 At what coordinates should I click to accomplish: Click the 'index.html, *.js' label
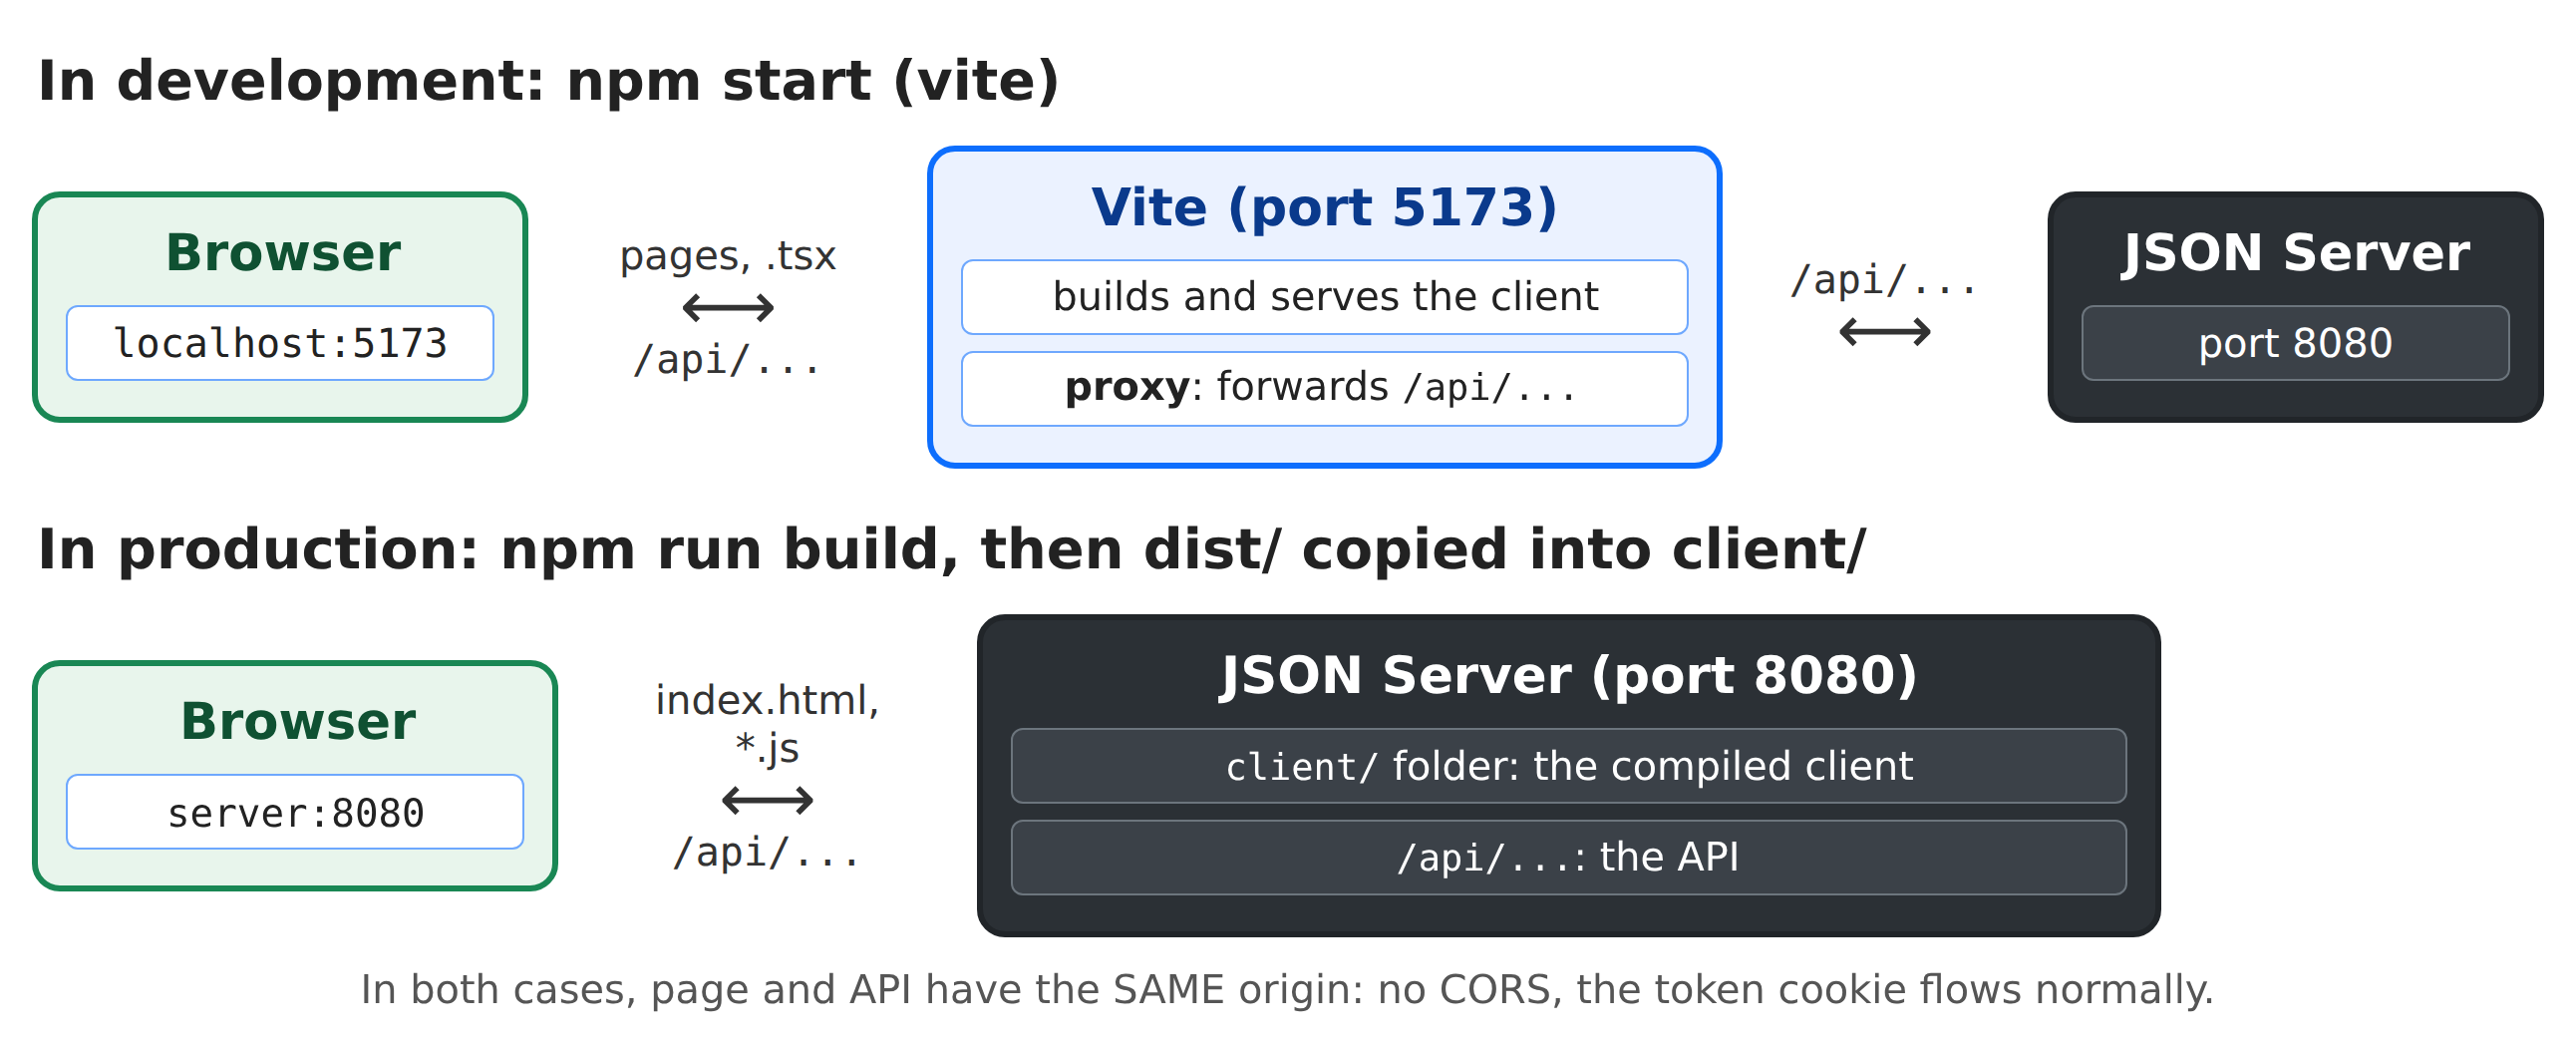coord(767,724)
